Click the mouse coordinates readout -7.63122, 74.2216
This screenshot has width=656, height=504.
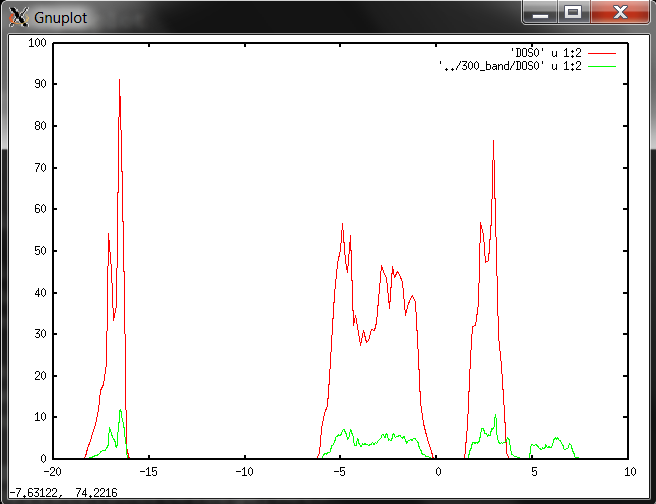[64, 493]
